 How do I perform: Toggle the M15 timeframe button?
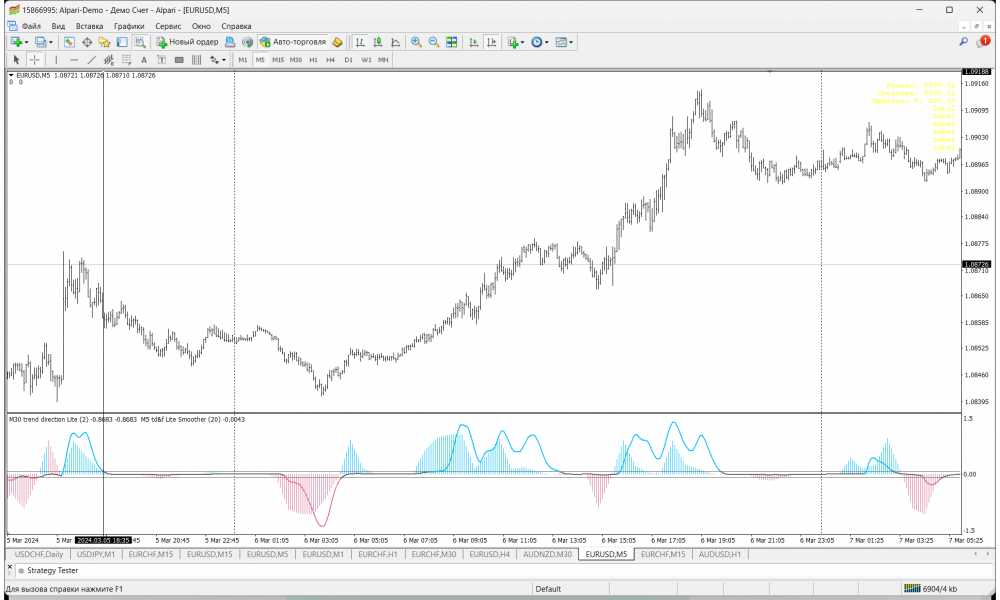coord(278,60)
